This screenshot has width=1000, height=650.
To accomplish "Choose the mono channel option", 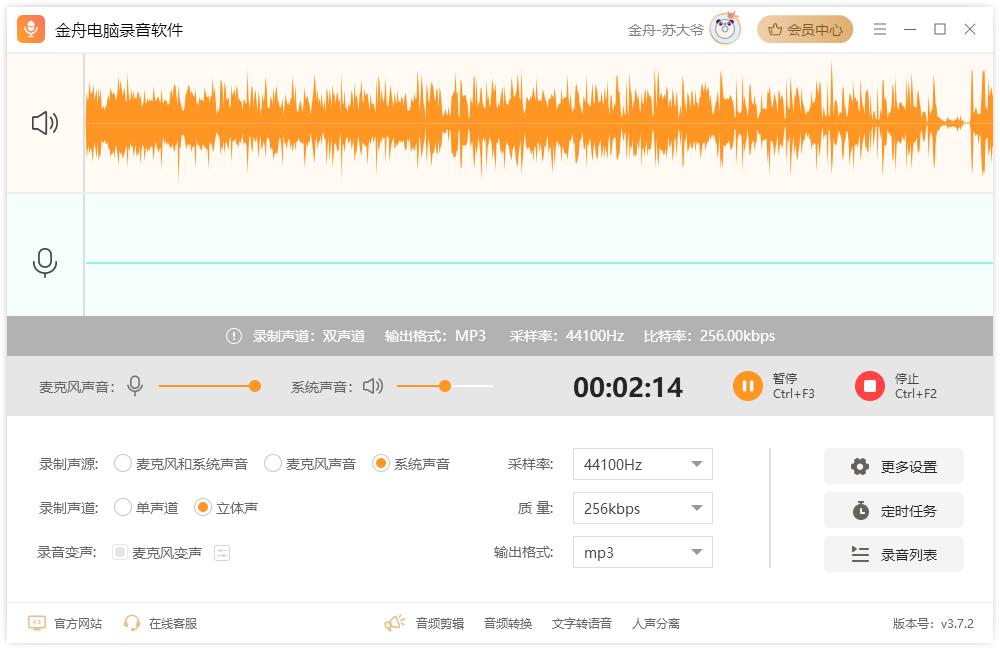I will click(123, 507).
